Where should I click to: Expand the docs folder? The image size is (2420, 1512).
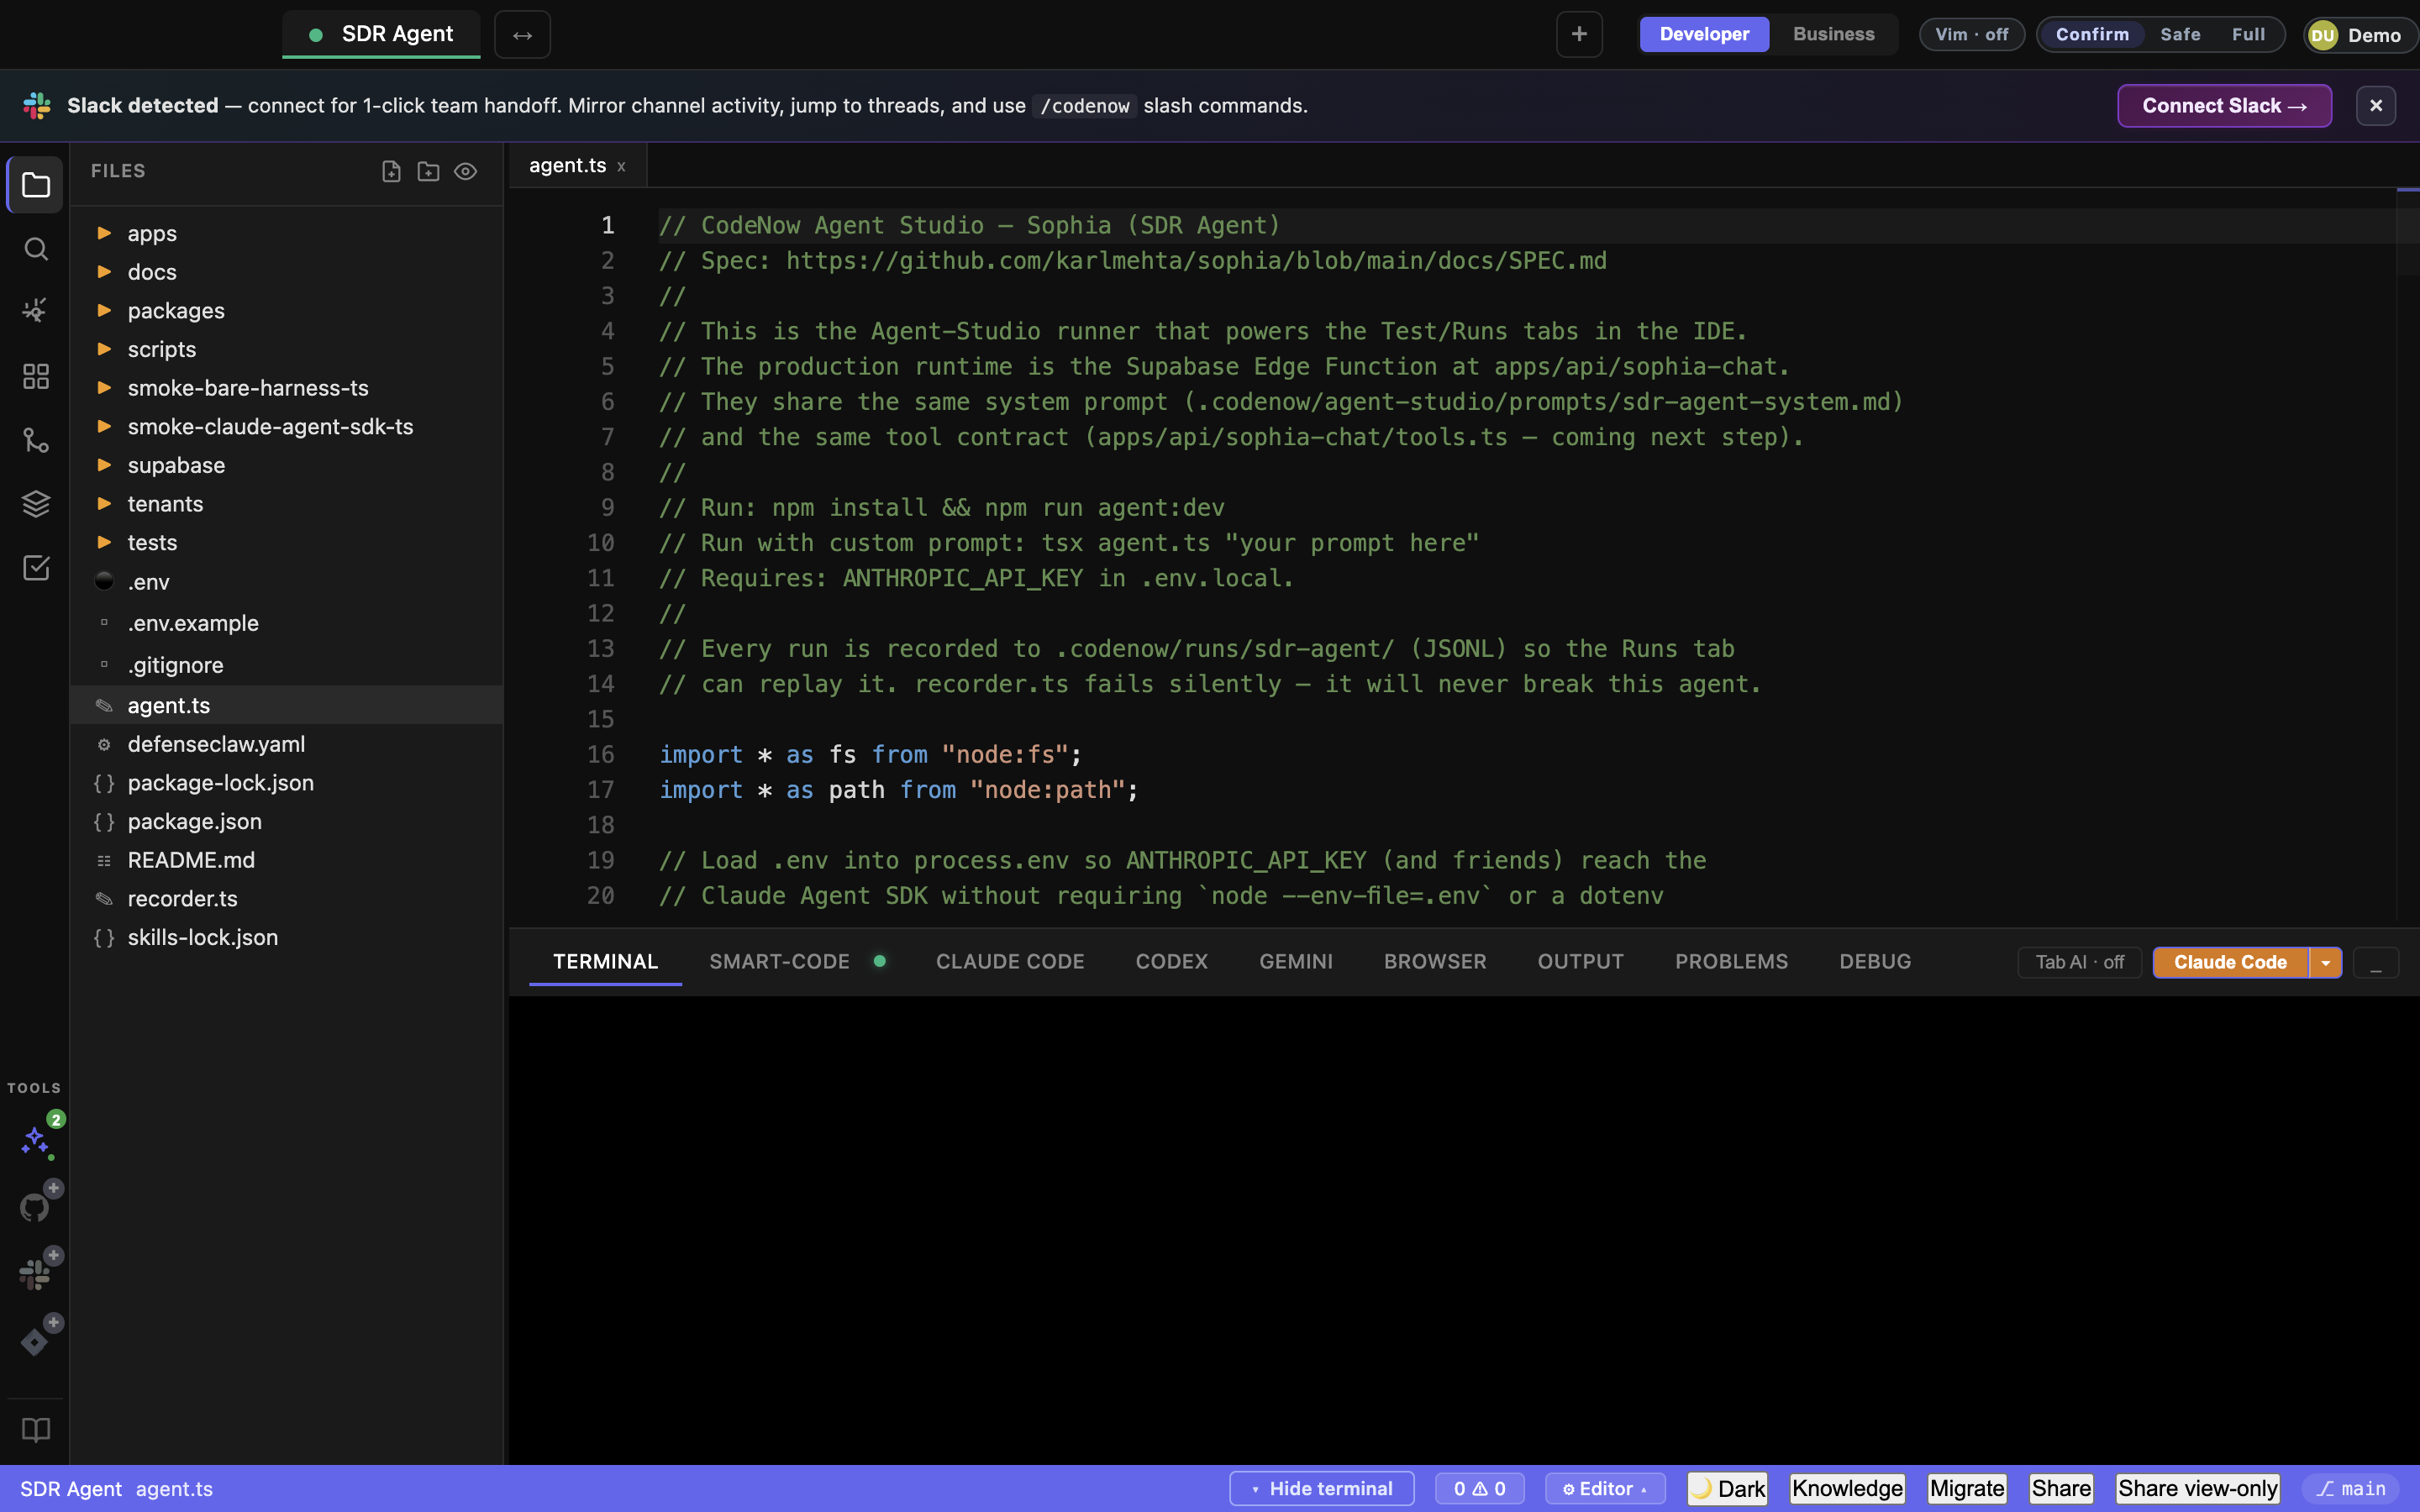point(285,272)
